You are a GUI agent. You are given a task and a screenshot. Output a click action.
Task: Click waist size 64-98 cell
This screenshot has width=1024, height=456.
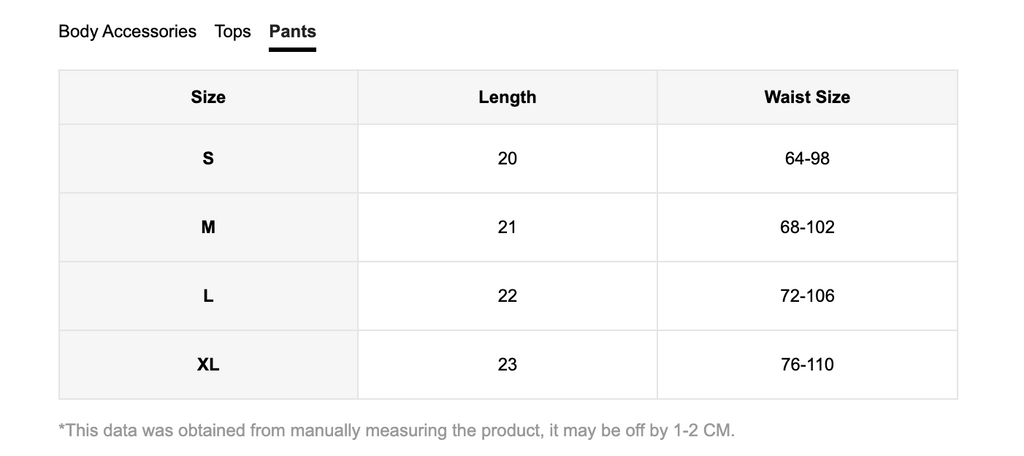(807, 159)
